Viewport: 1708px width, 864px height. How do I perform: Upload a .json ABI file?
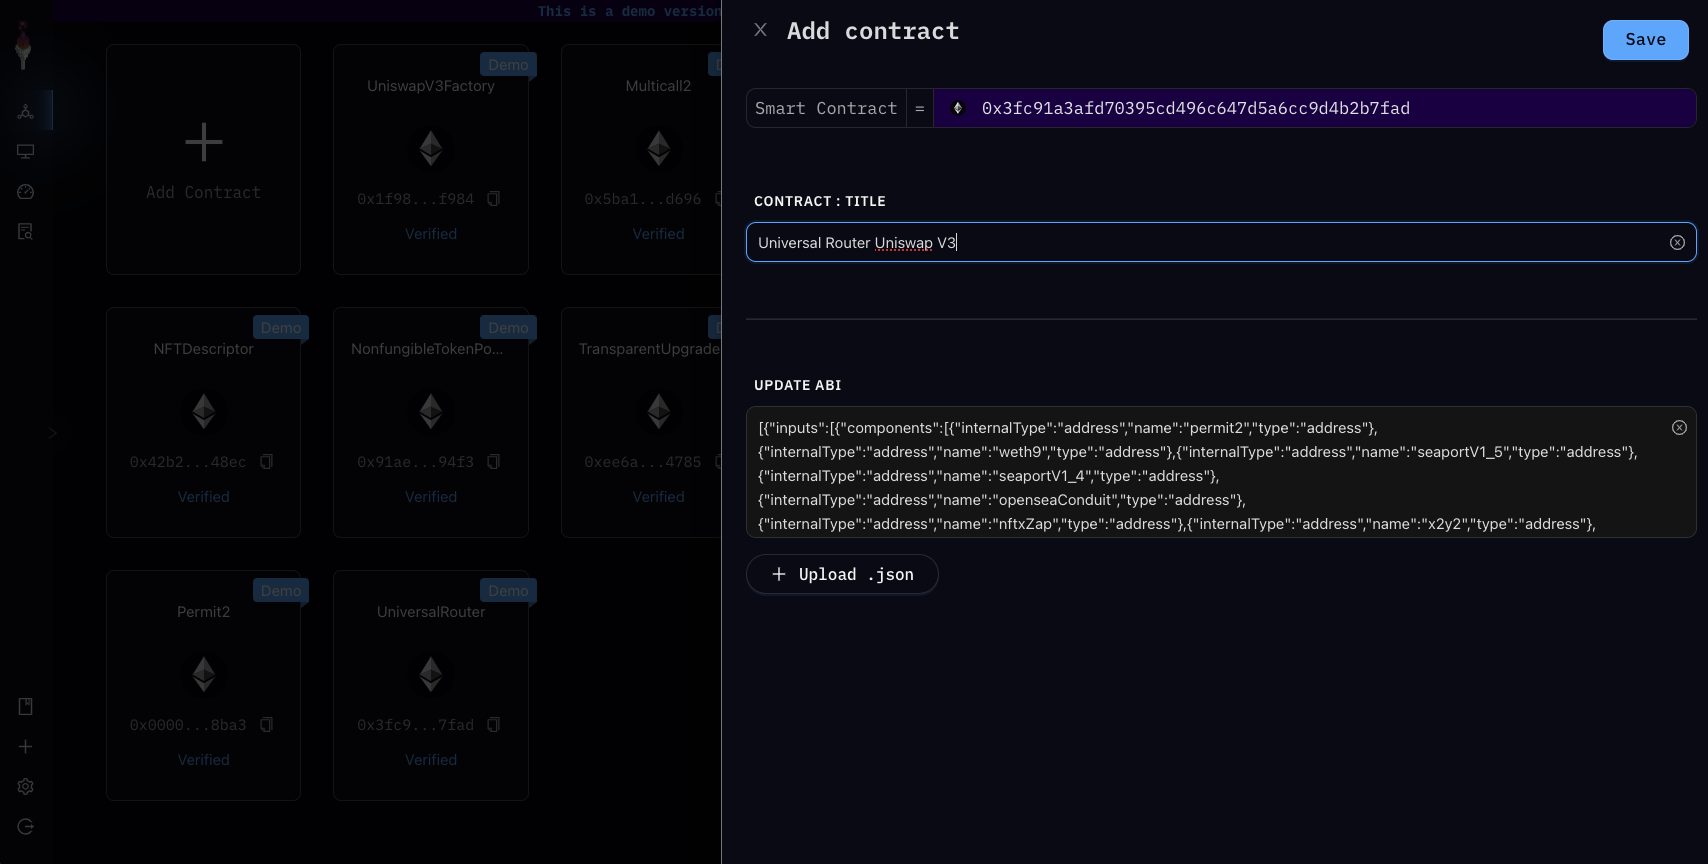pos(842,574)
